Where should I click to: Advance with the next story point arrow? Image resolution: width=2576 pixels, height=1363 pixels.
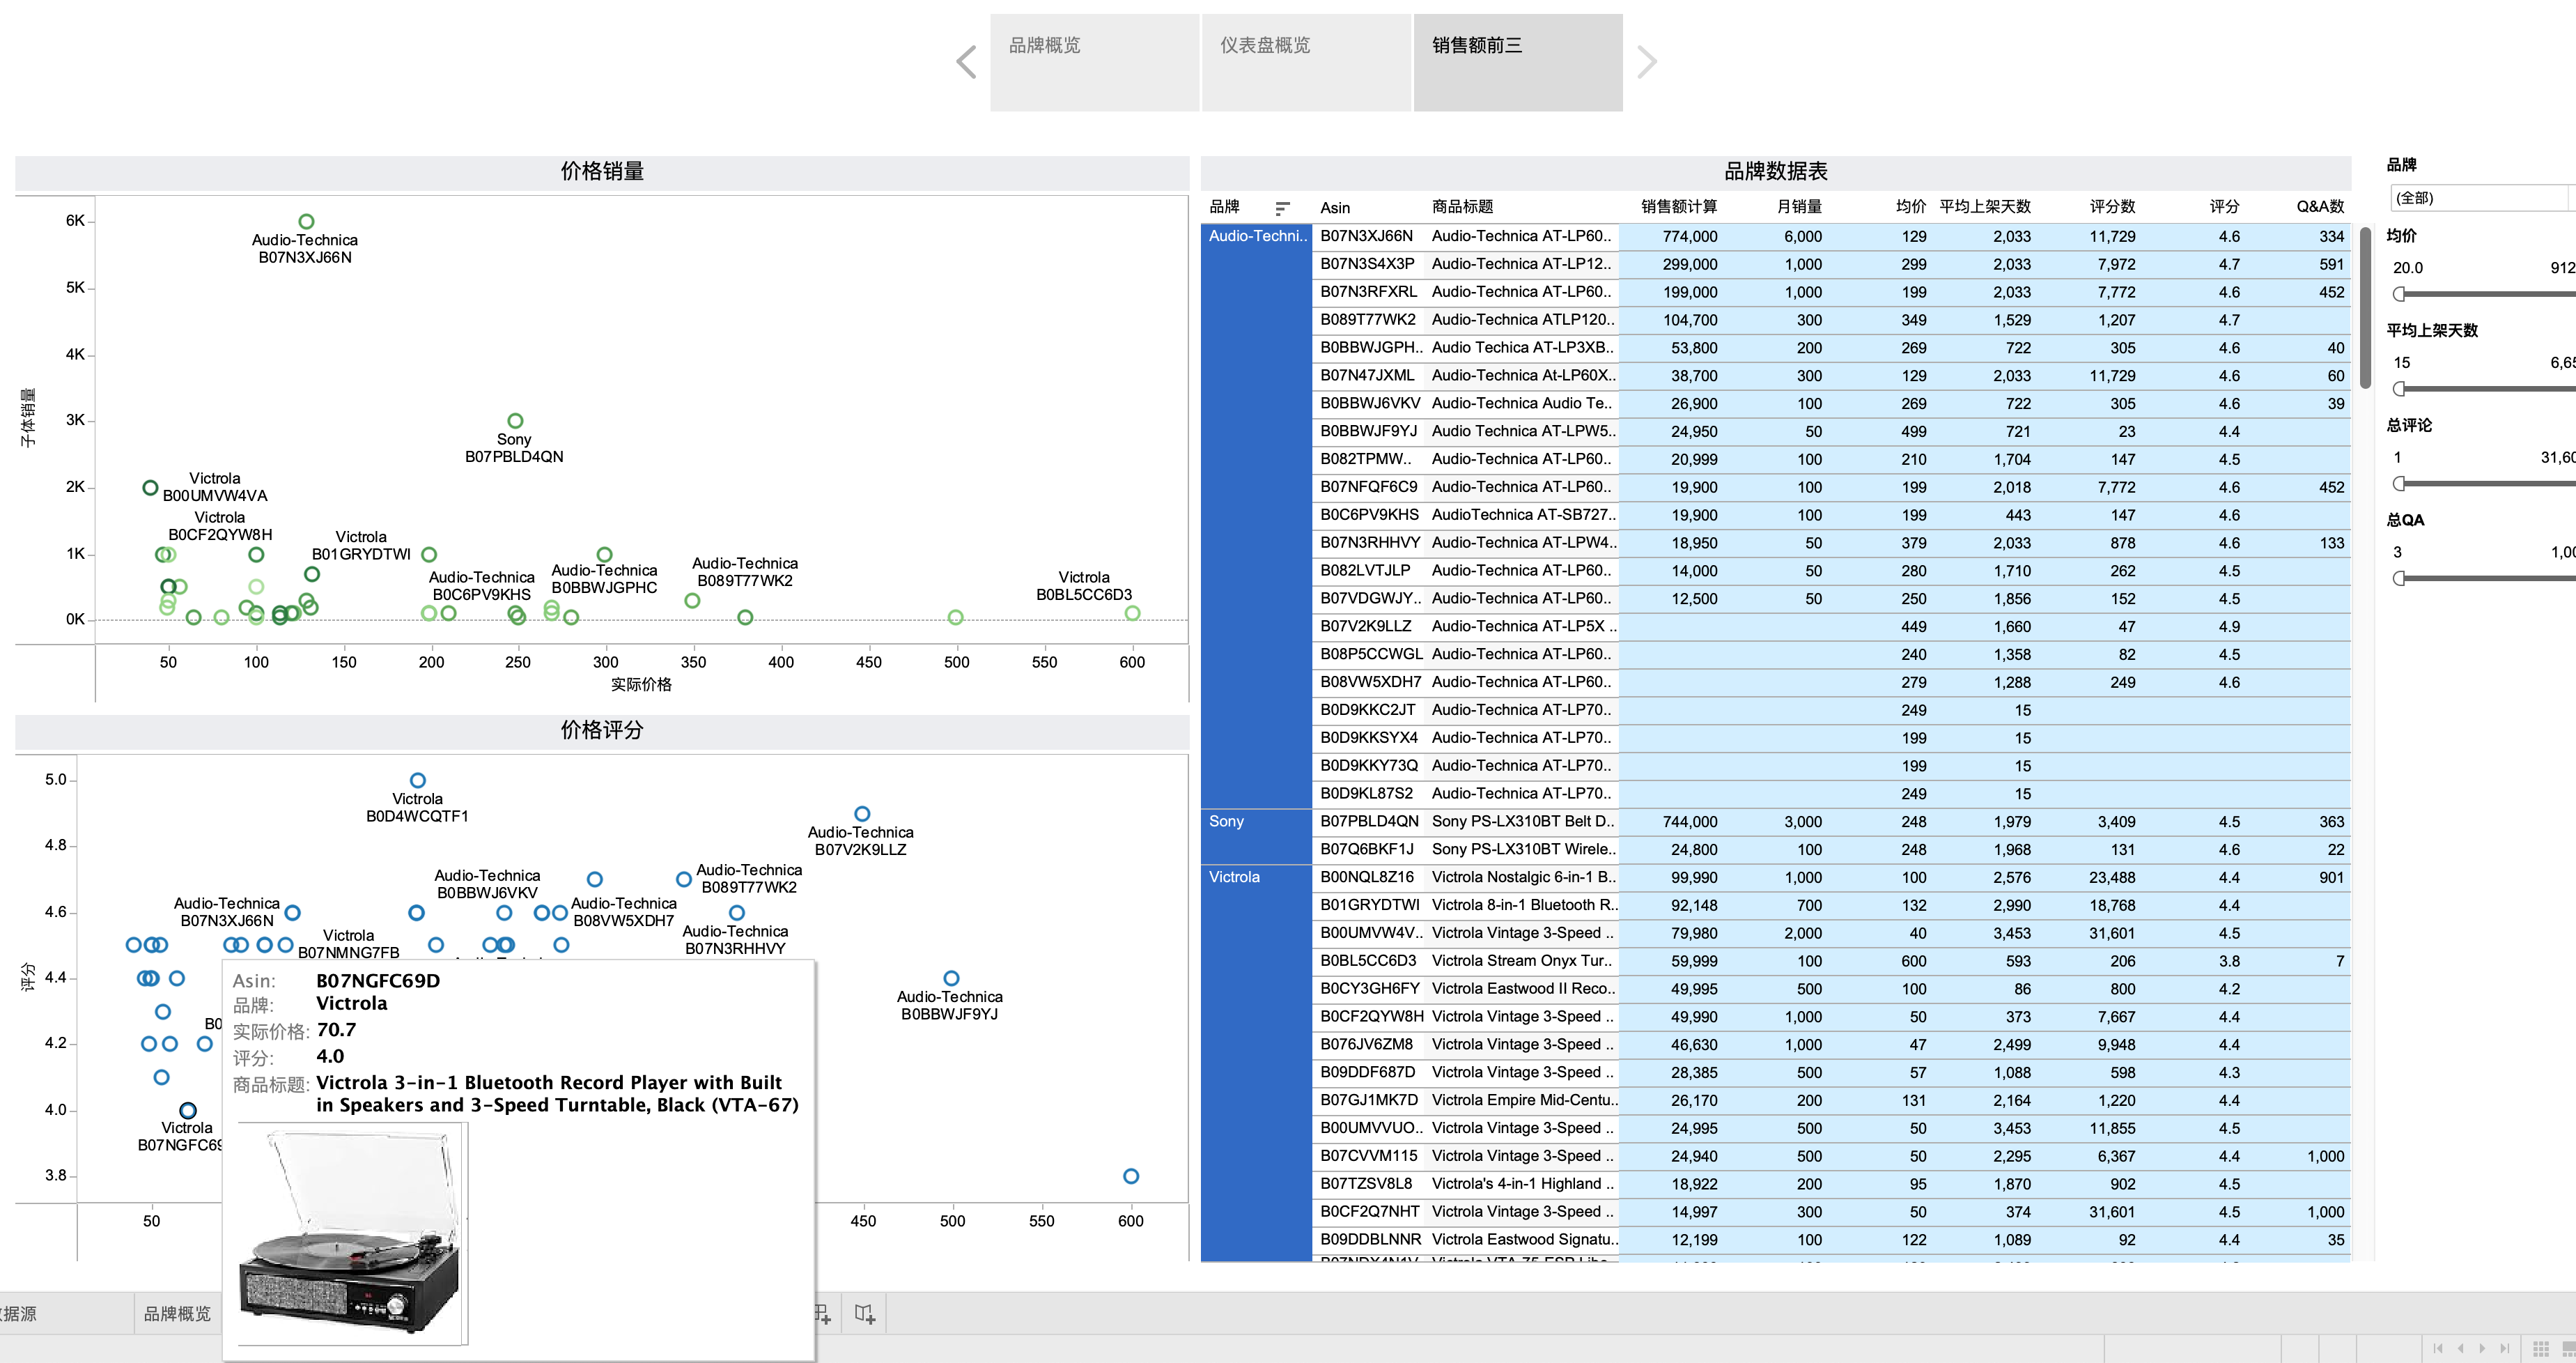click(1647, 62)
